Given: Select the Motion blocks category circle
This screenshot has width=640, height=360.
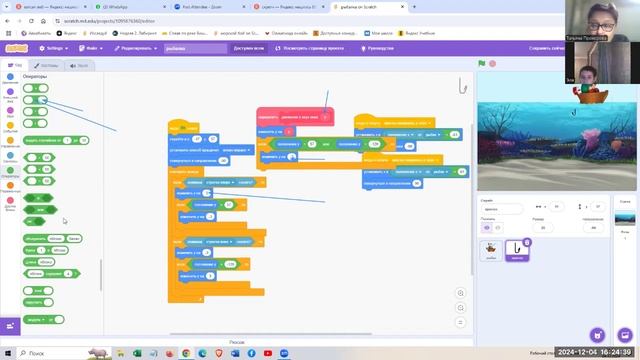Looking at the screenshot, I should coord(10,77).
